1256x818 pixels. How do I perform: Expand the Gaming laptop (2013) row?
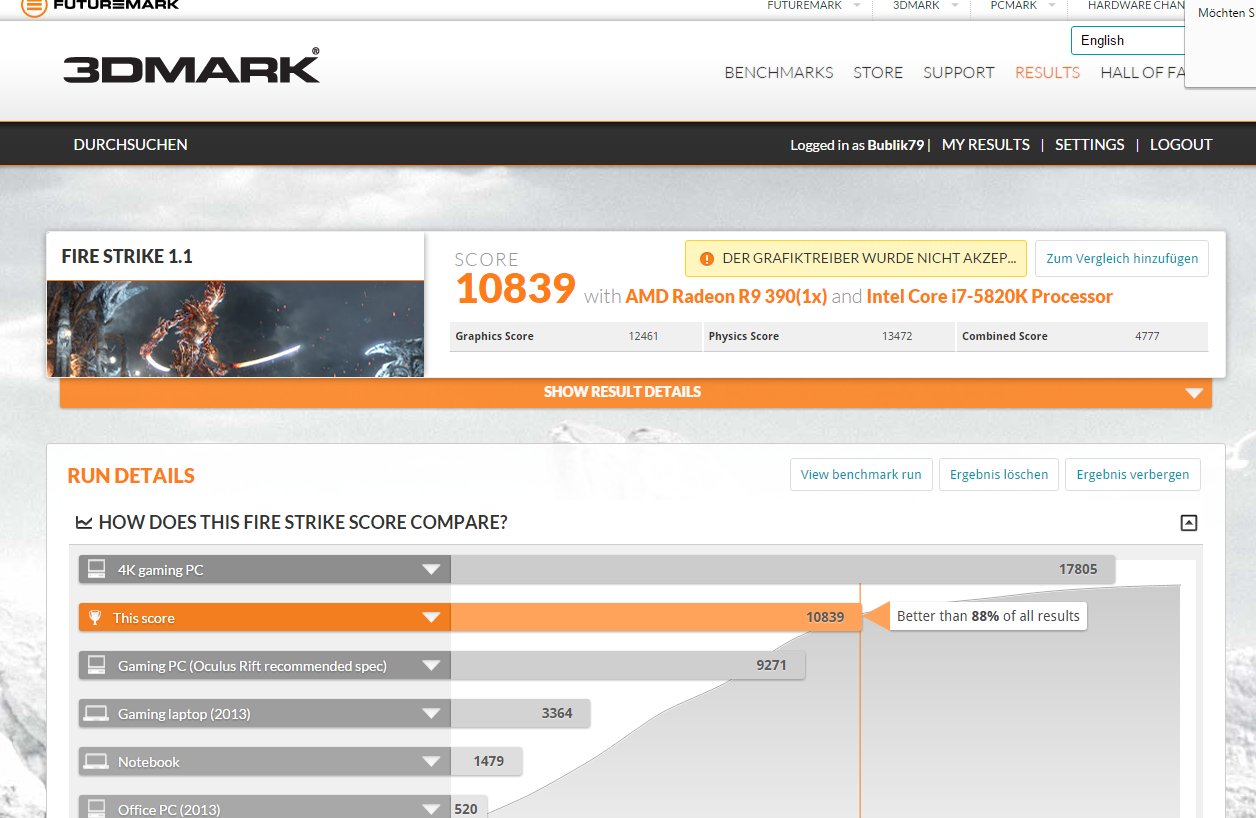431,714
